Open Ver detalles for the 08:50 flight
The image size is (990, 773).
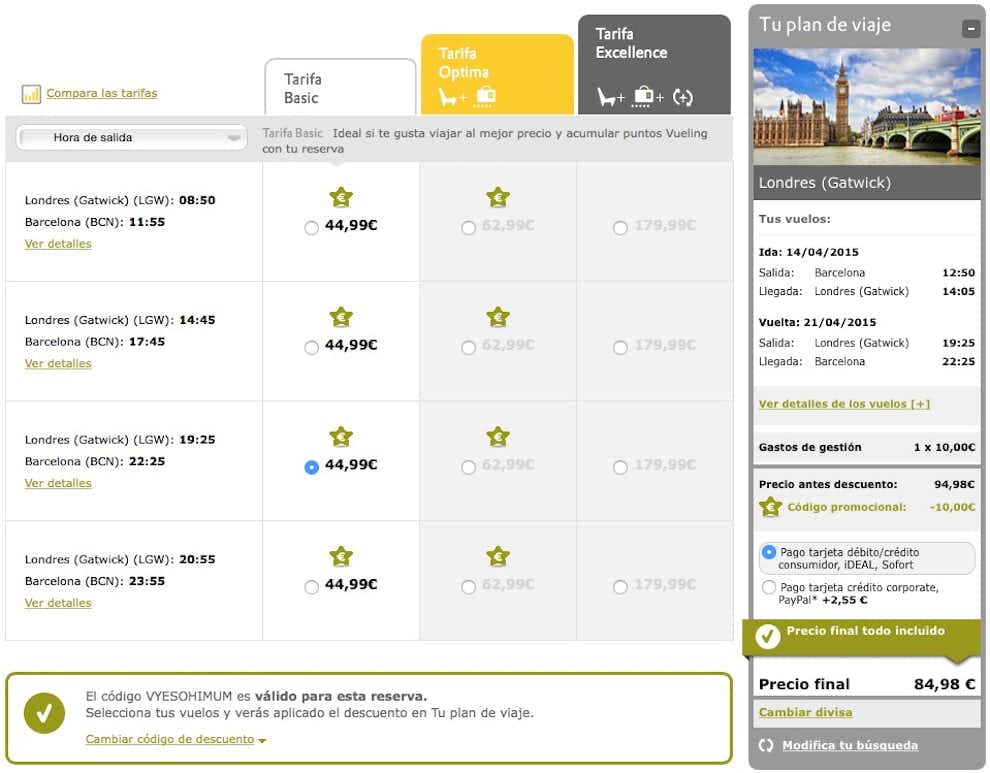(x=58, y=244)
